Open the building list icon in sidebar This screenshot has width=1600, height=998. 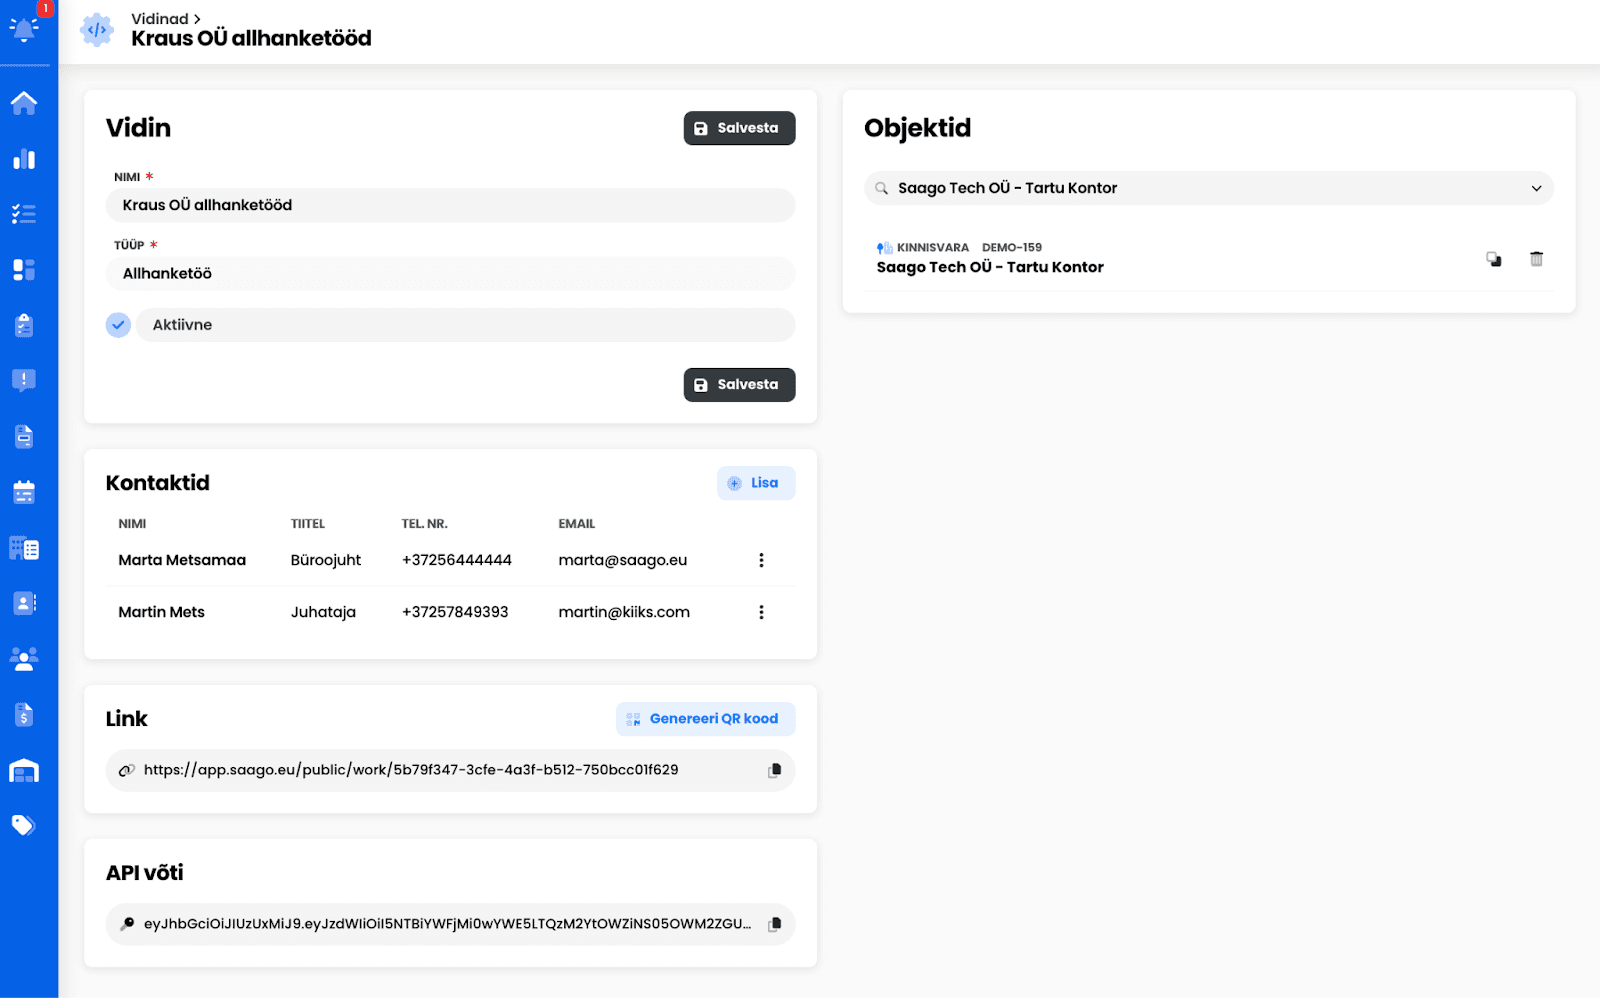tap(24, 548)
